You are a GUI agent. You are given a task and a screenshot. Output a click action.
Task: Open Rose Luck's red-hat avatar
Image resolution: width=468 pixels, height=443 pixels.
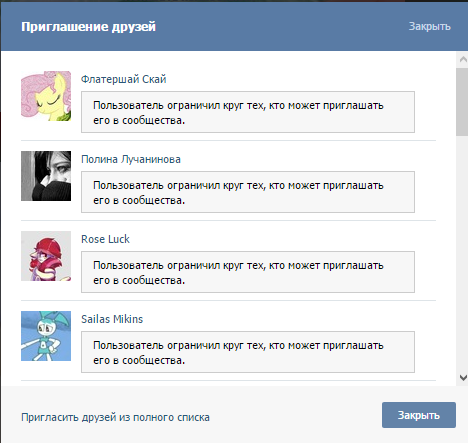[46, 256]
